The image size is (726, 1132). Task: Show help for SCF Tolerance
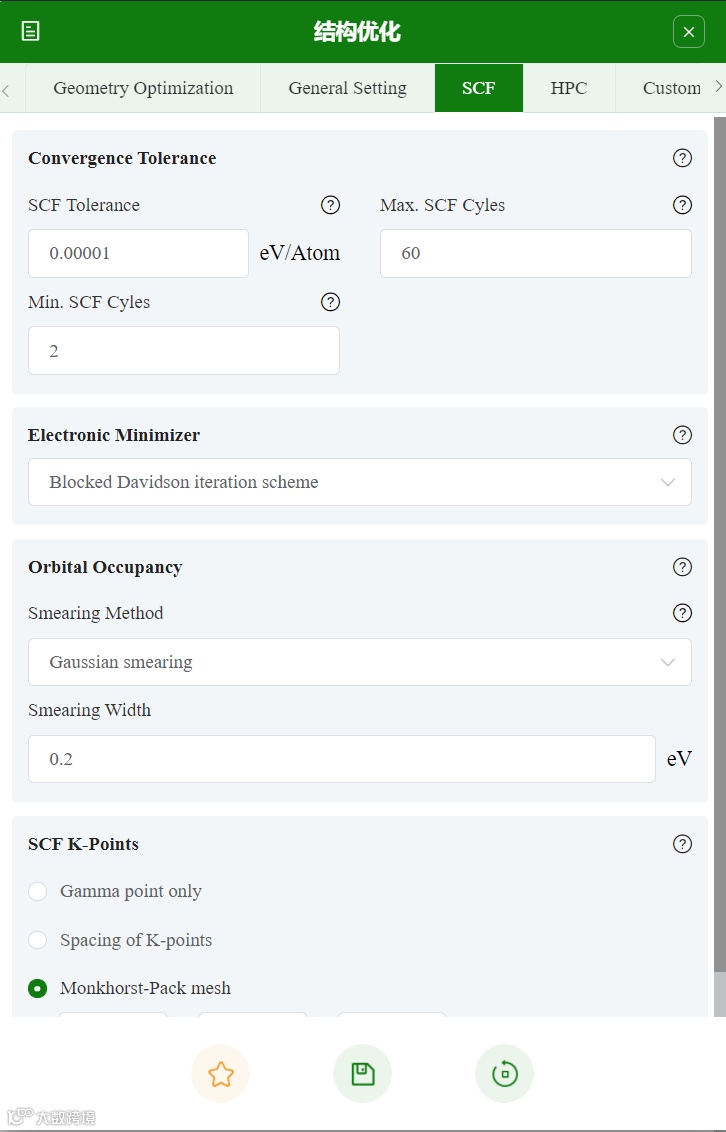point(330,205)
